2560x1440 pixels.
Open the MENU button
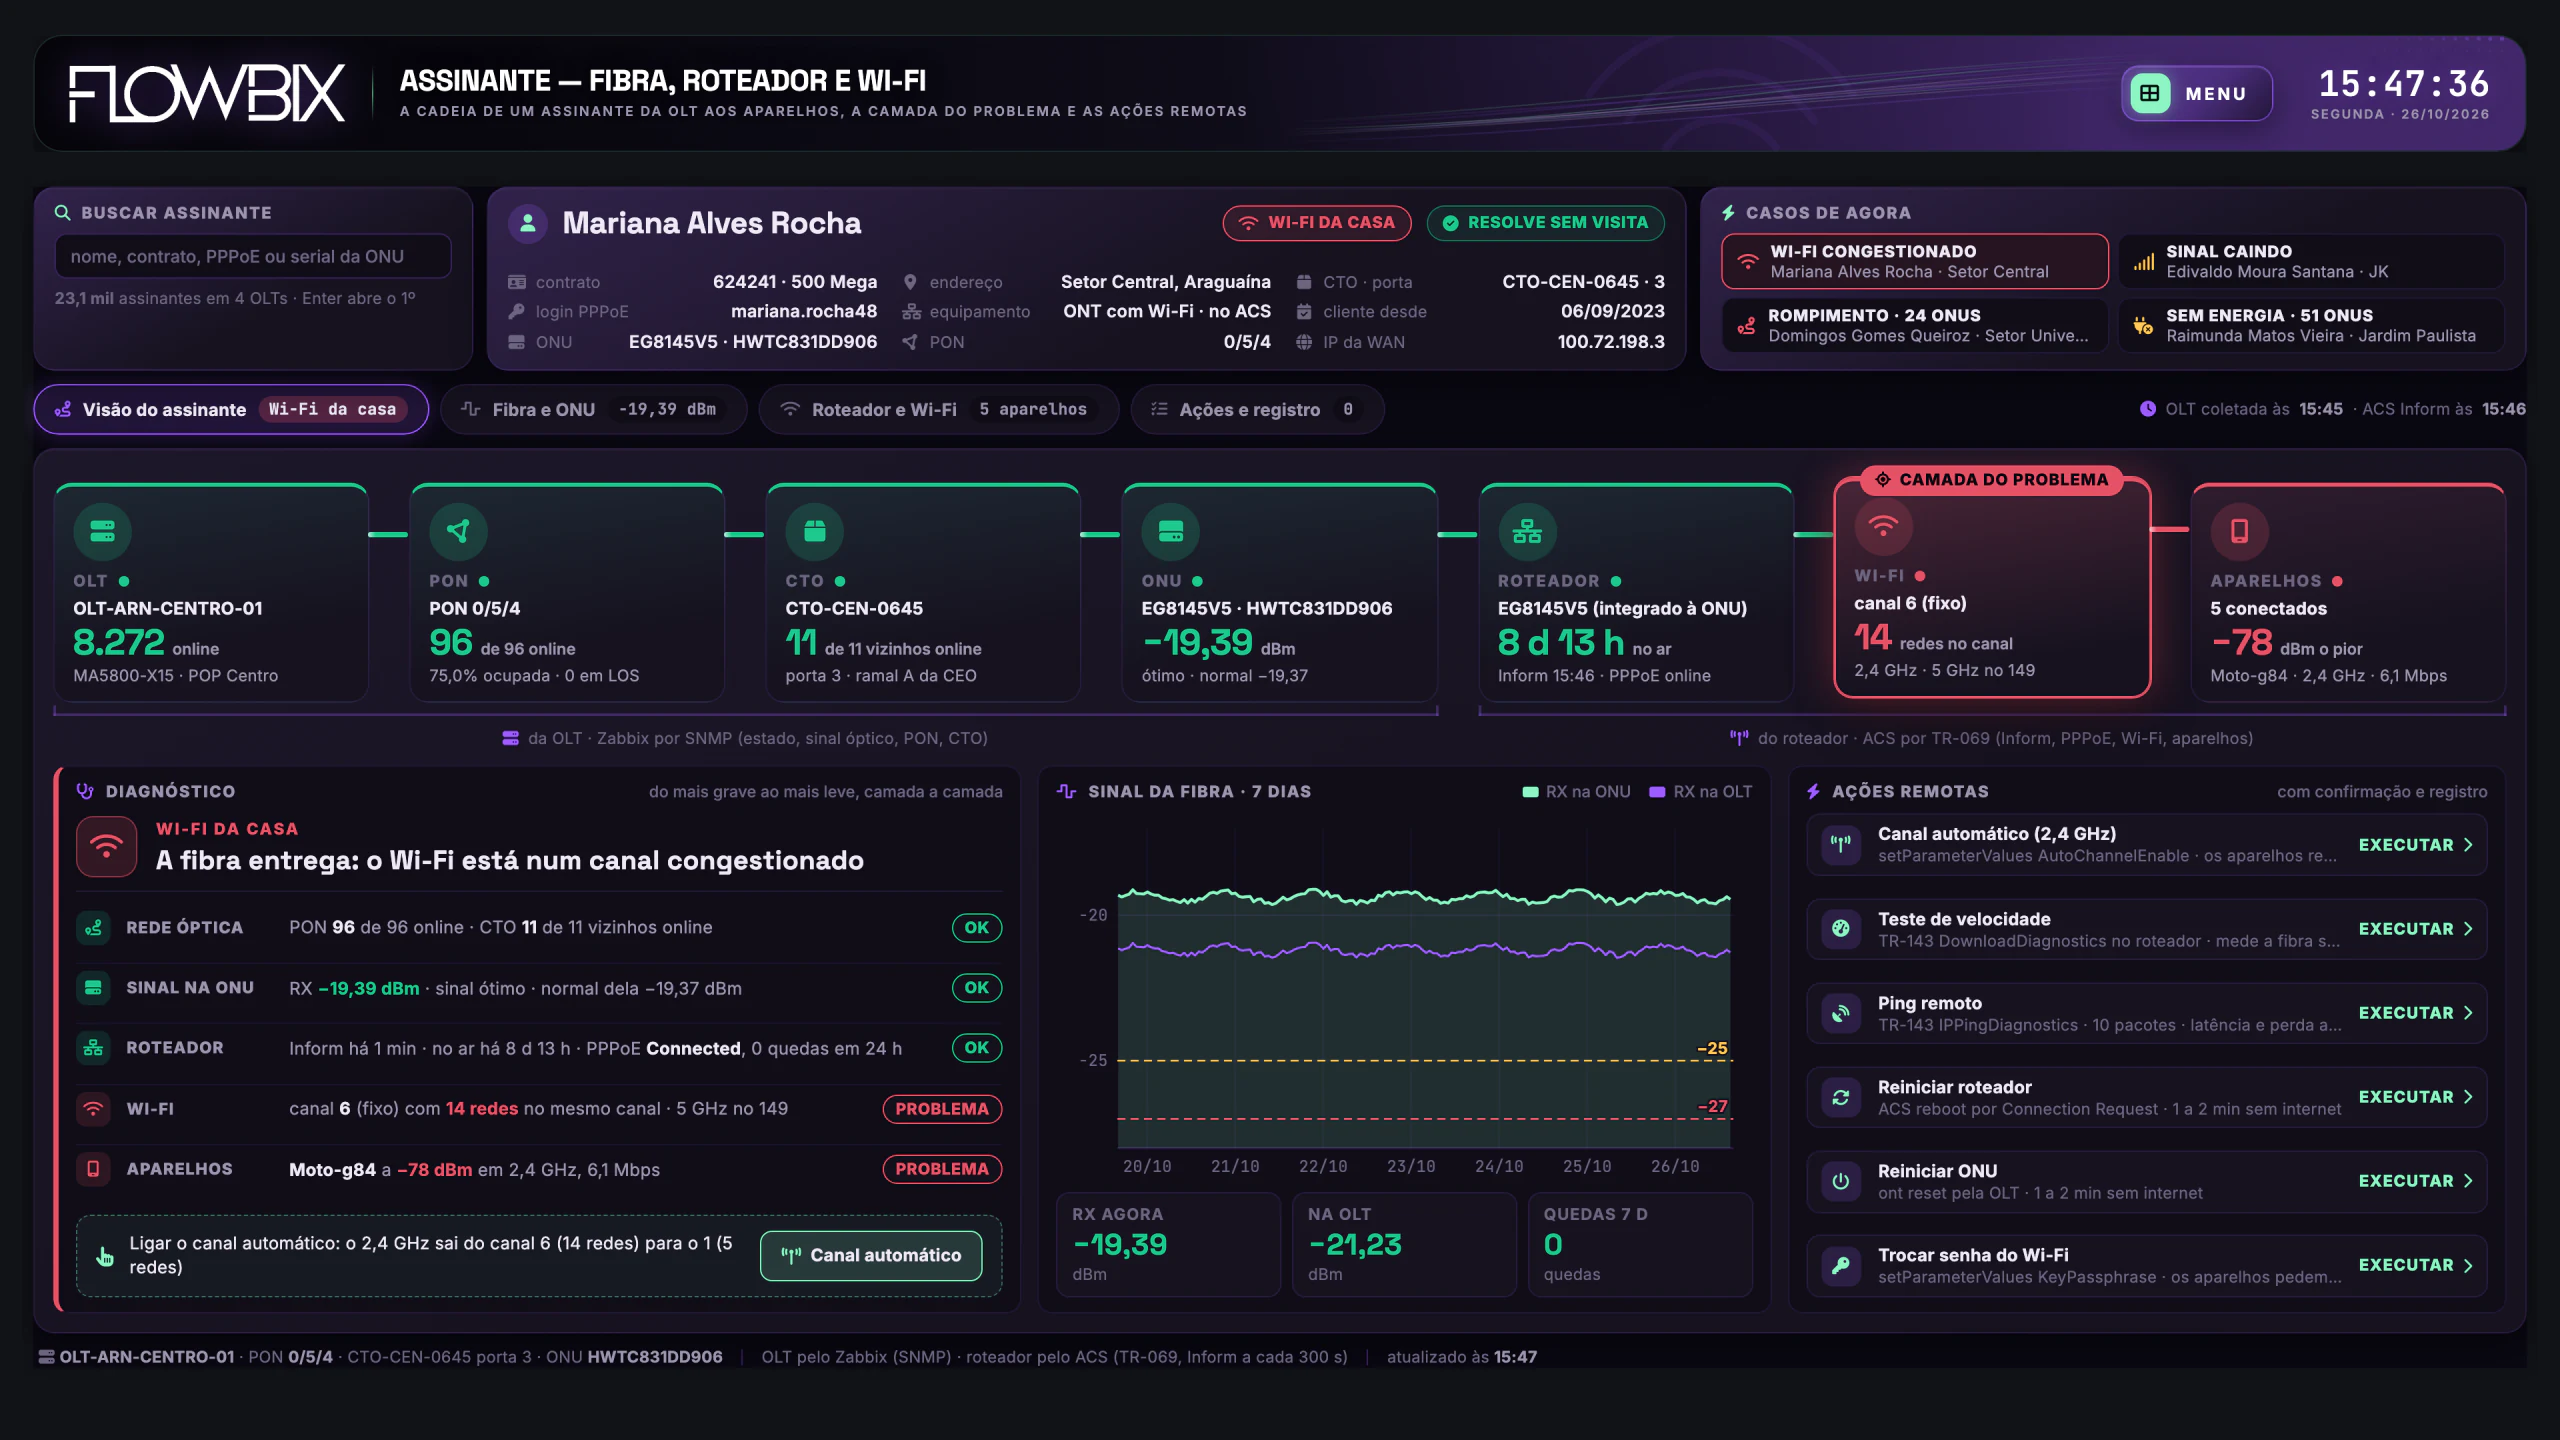click(x=2197, y=93)
